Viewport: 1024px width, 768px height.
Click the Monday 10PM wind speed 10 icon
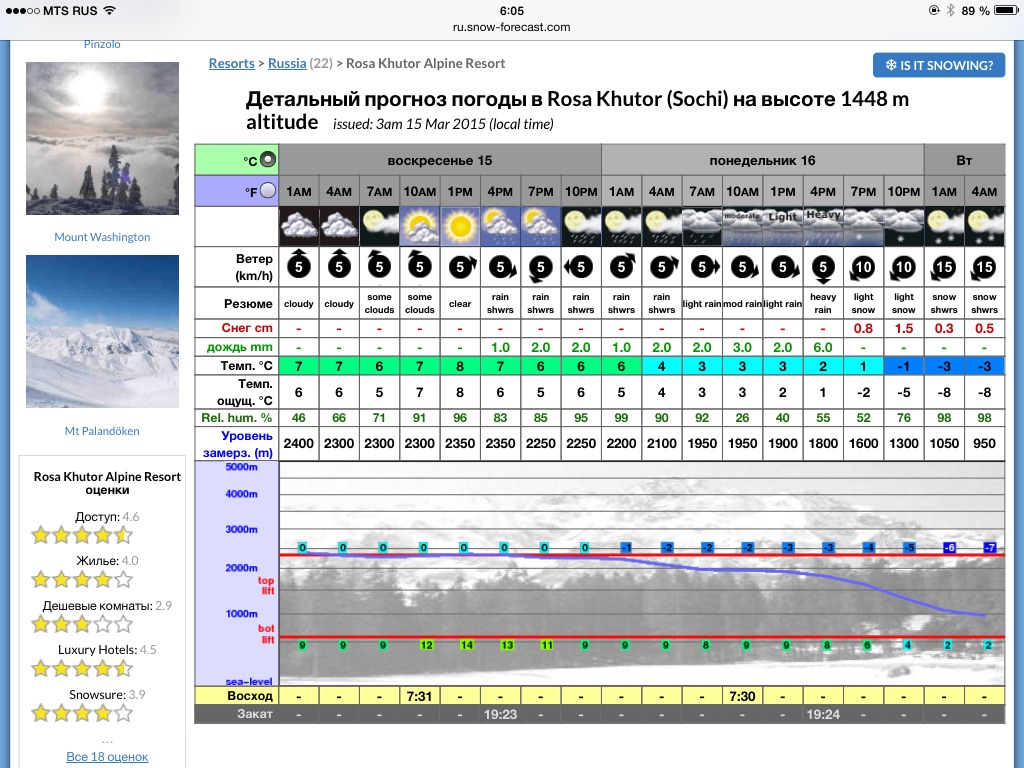coord(904,266)
